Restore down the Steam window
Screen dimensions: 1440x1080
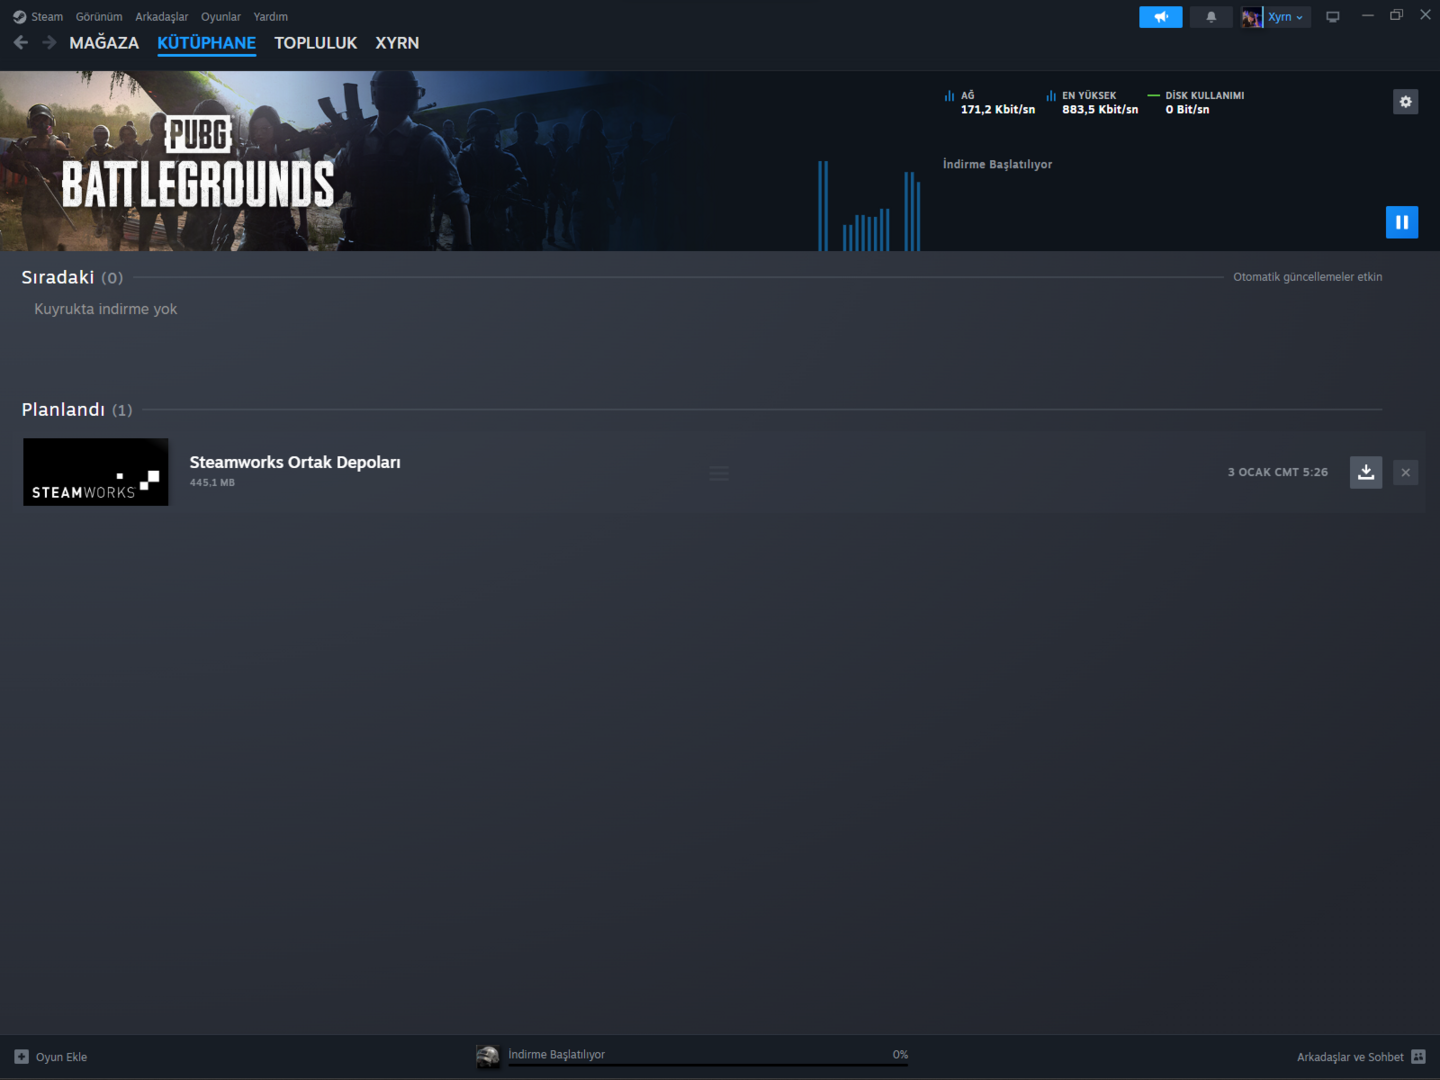[x=1396, y=15]
